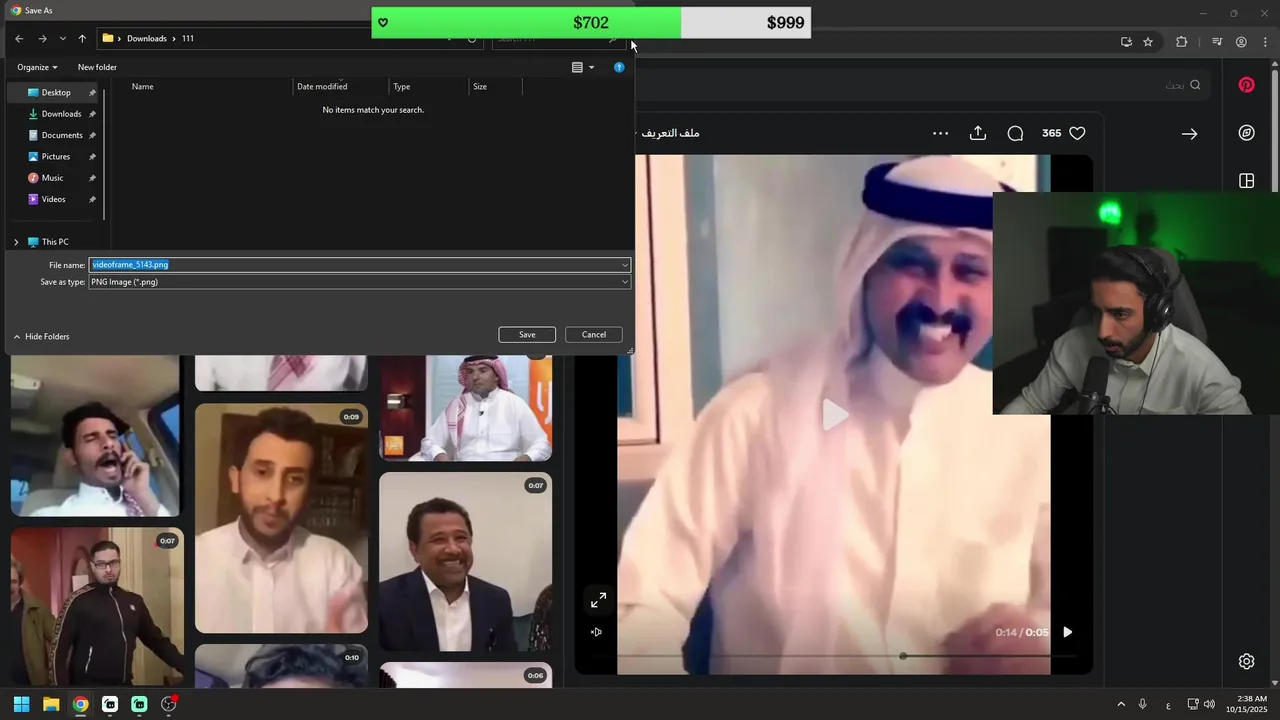Play the video using bottom play button
This screenshot has width=1280, height=720.
pyautogui.click(x=1067, y=632)
